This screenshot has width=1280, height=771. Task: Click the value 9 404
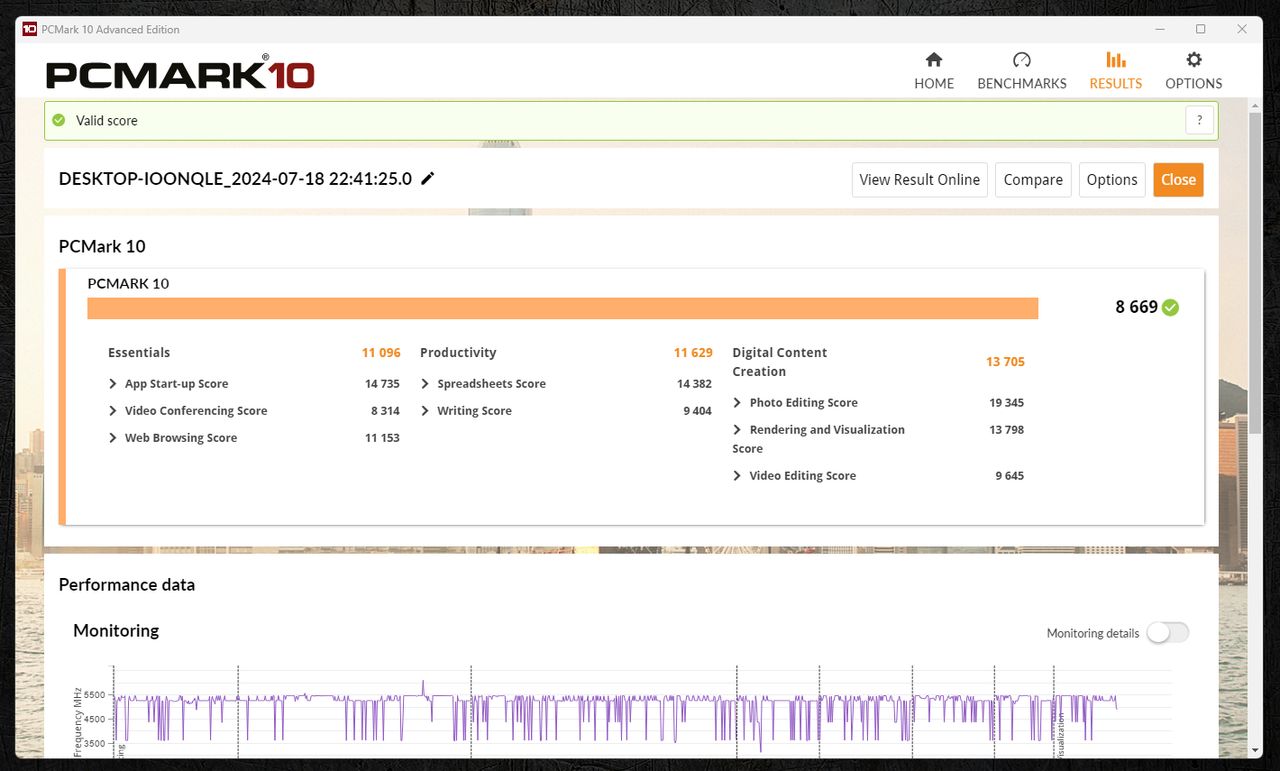(697, 411)
